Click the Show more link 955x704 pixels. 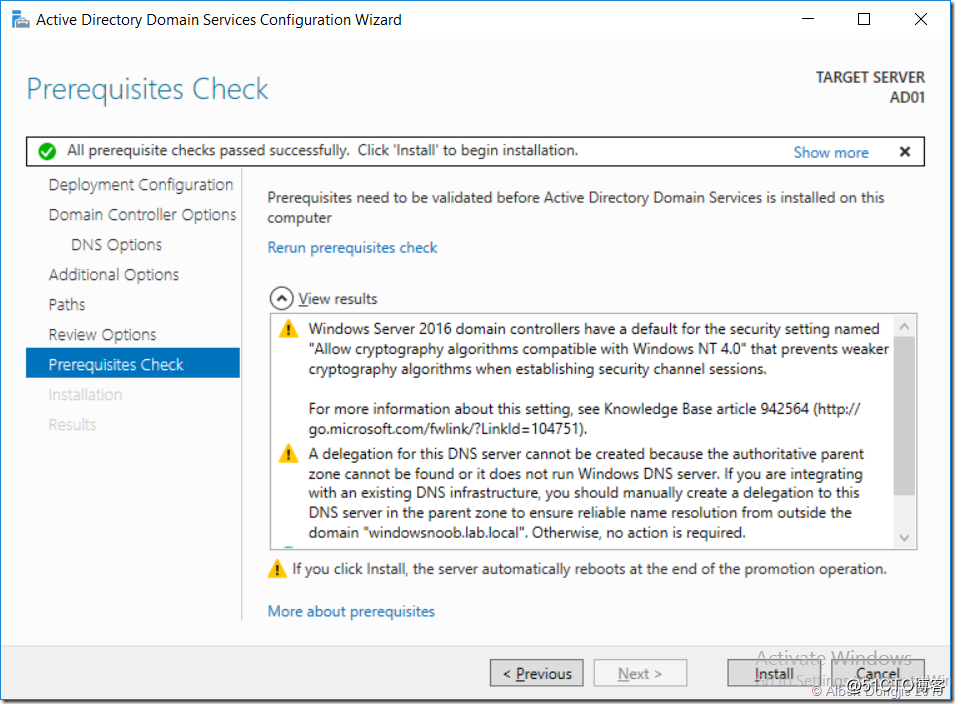click(831, 152)
